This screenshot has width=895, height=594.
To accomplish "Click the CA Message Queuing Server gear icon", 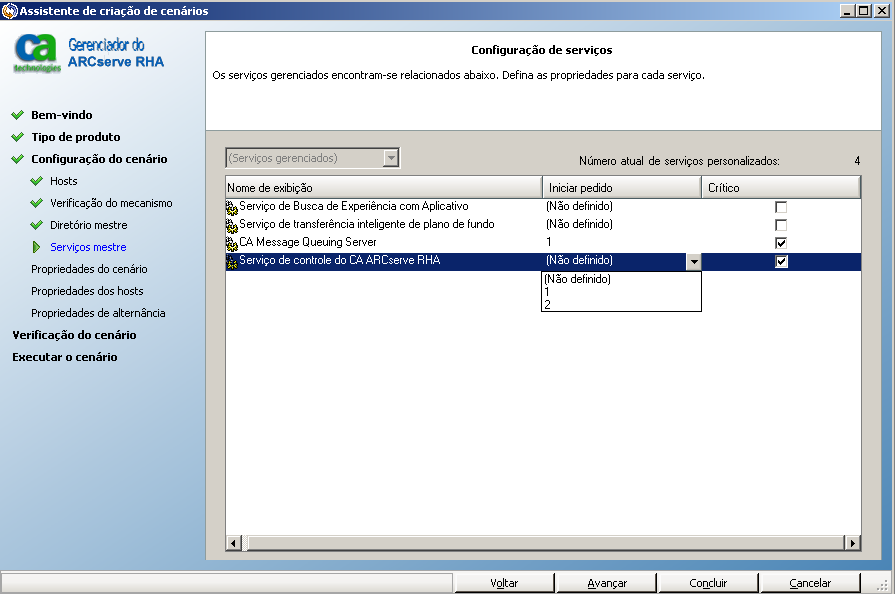I will click(x=232, y=243).
